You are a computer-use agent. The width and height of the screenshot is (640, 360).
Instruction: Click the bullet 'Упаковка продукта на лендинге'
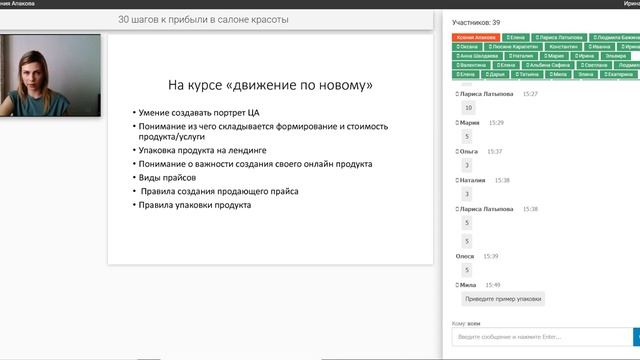click(202, 150)
